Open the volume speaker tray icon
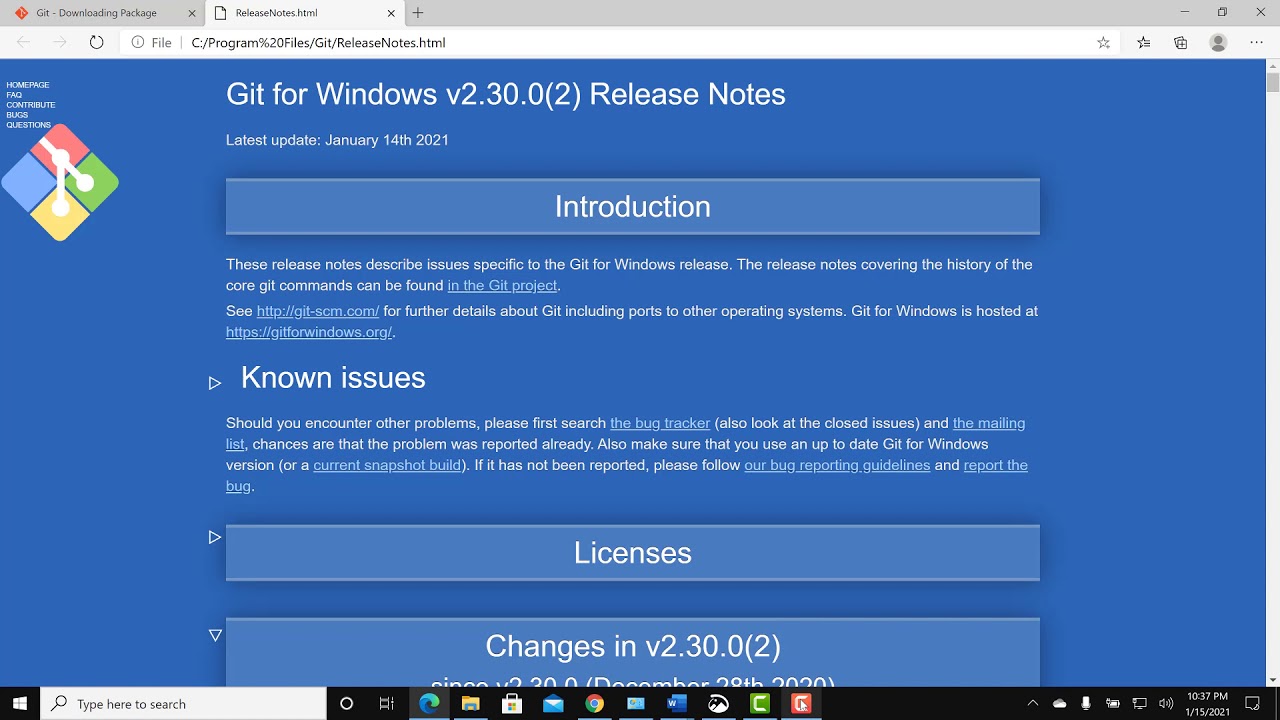Viewport: 1280px width, 720px height. (1165, 704)
